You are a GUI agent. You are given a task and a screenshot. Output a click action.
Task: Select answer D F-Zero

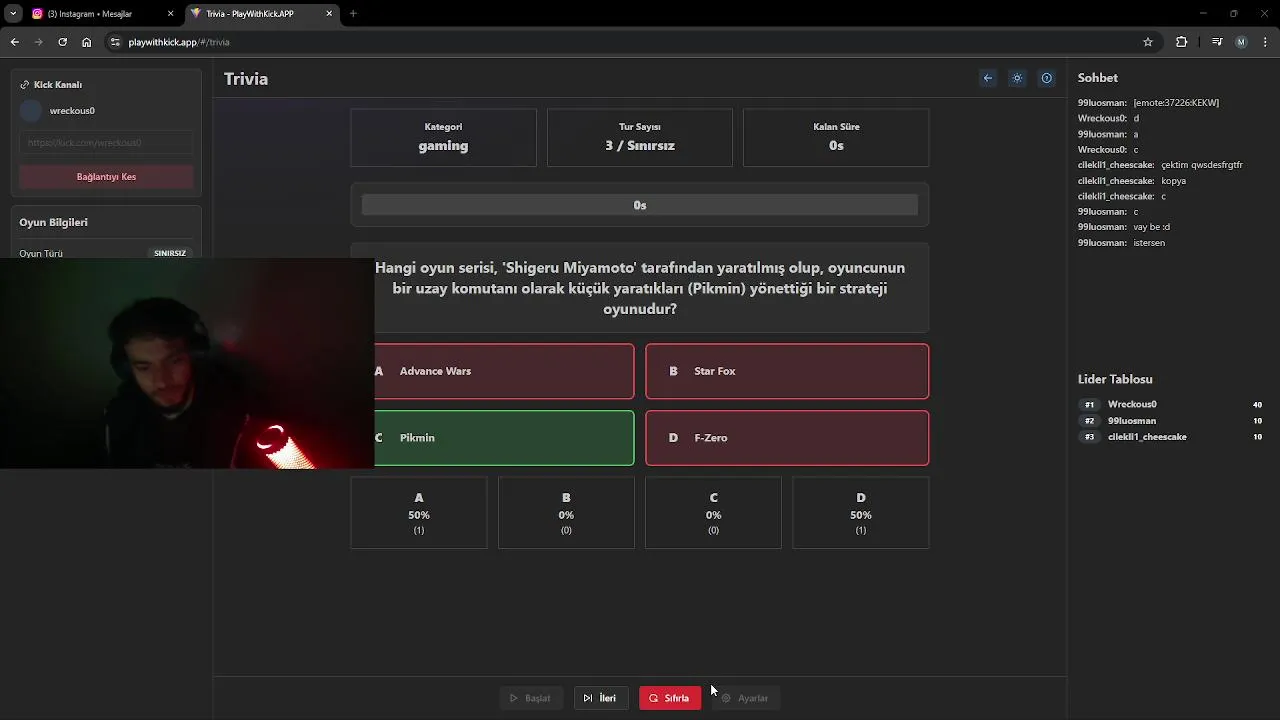coord(787,438)
